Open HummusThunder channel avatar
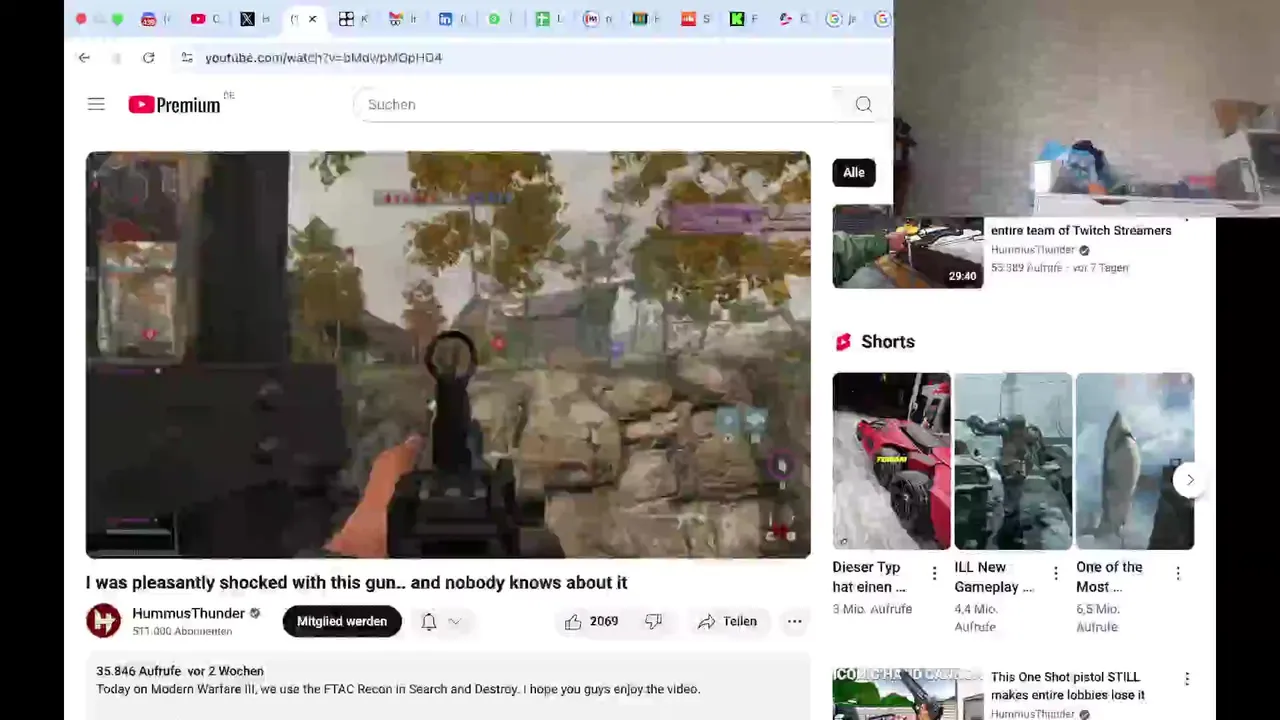This screenshot has height=720, width=1280. click(103, 621)
